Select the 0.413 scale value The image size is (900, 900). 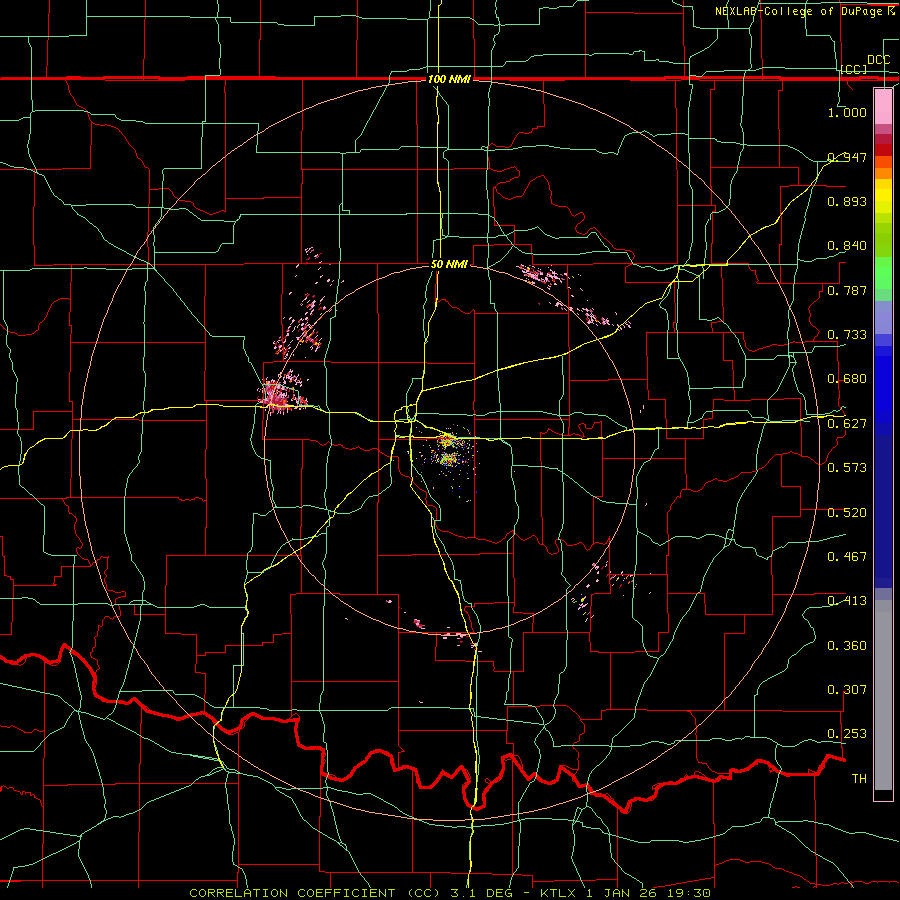tap(847, 601)
